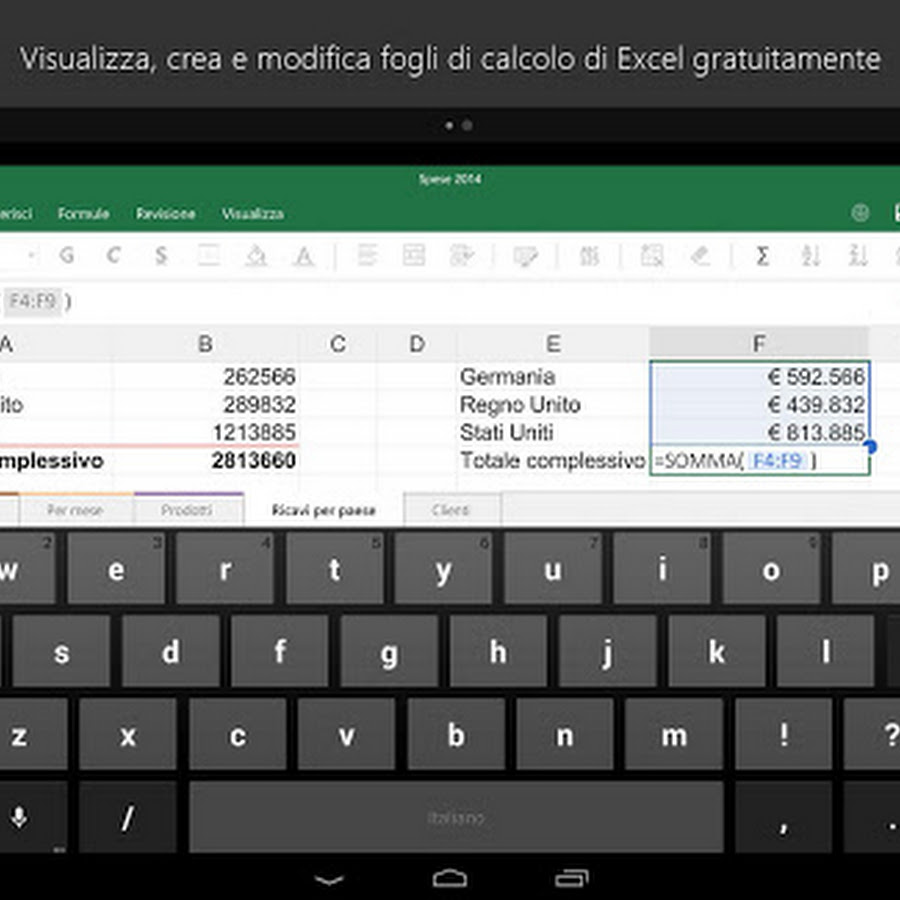Sort descending with the Z-A icon

coord(858,255)
